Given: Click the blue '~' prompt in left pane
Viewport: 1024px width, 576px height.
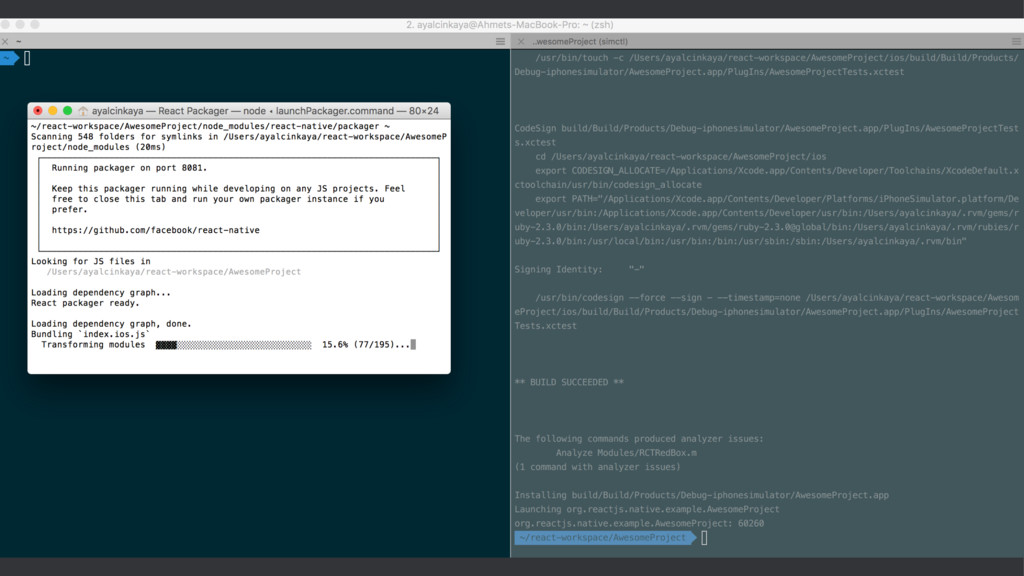Looking at the screenshot, I should pyautogui.click(x=9, y=58).
